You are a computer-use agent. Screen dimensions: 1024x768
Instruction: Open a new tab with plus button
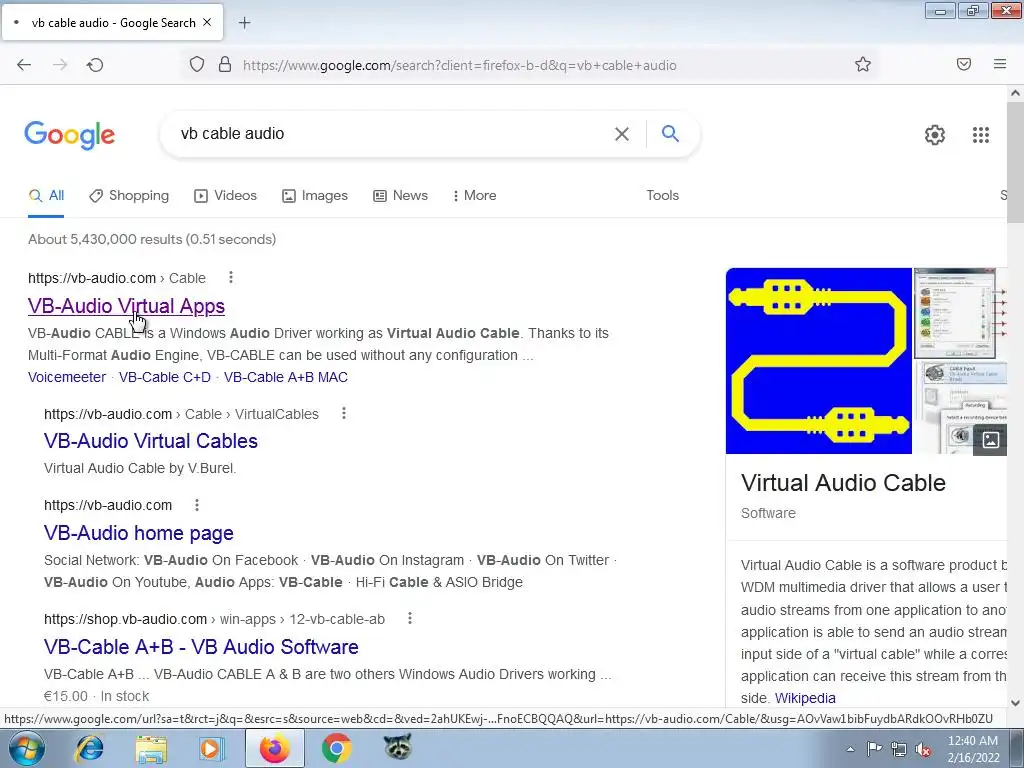[244, 23]
